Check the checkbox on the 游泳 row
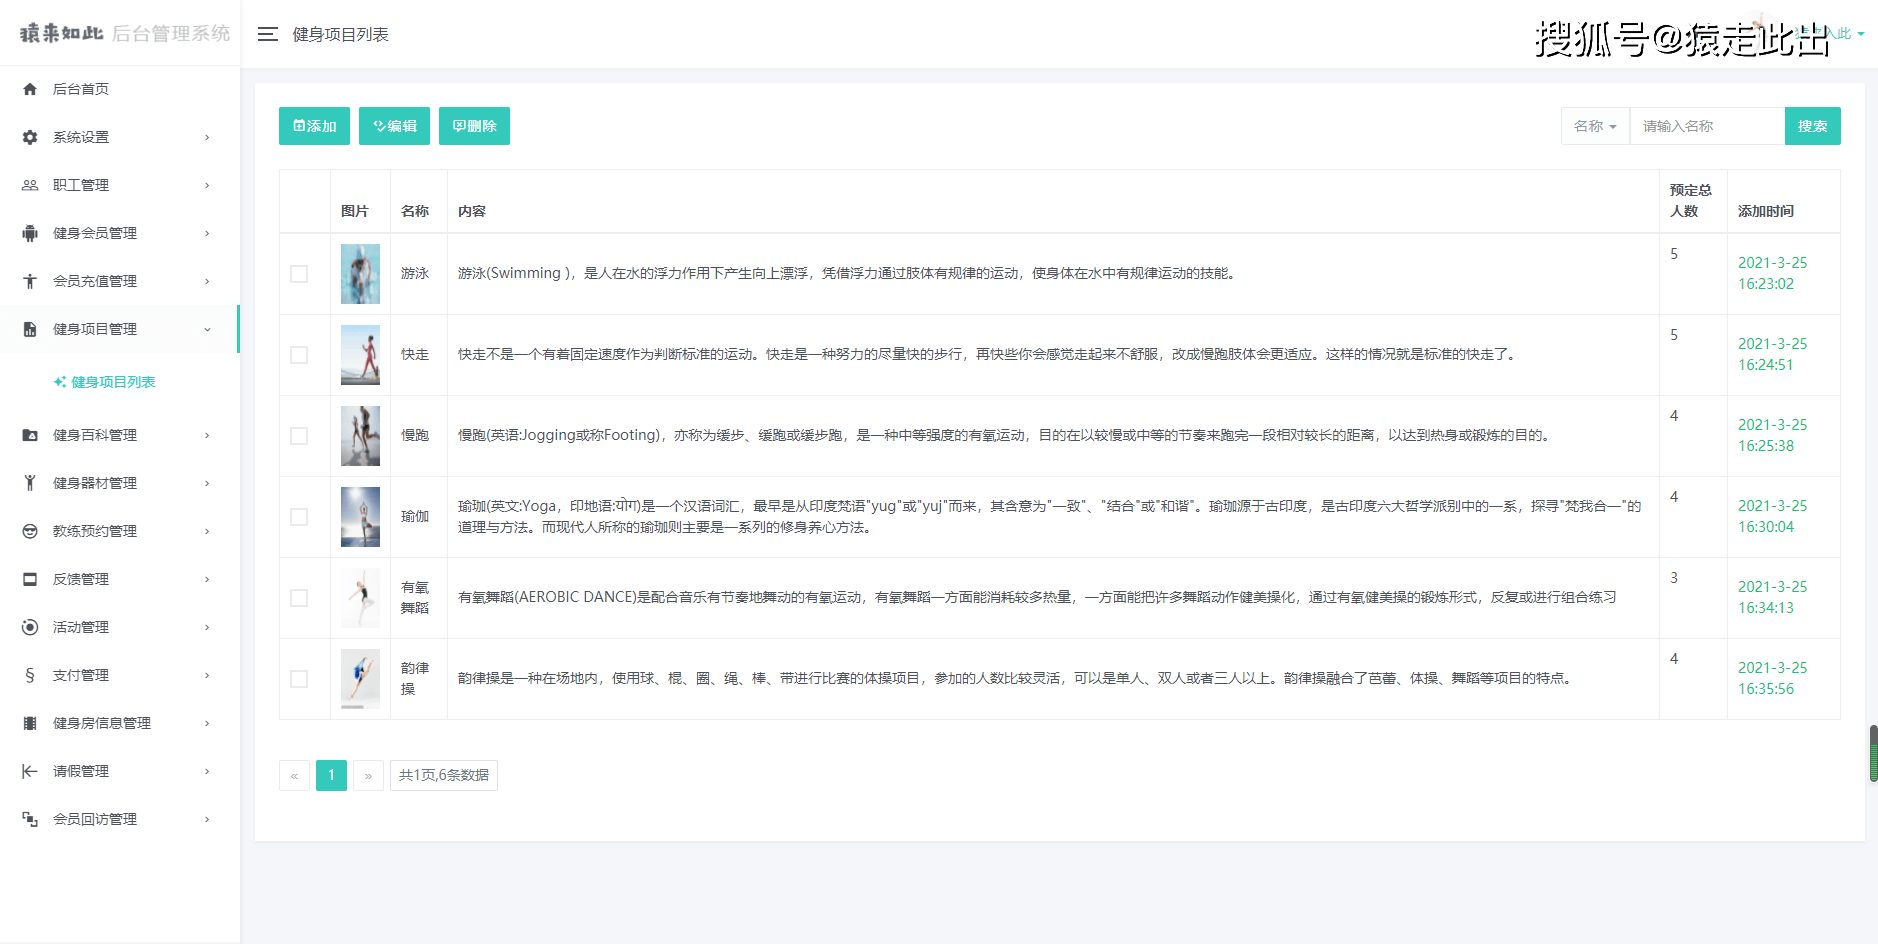The image size is (1878, 944). [299, 272]
